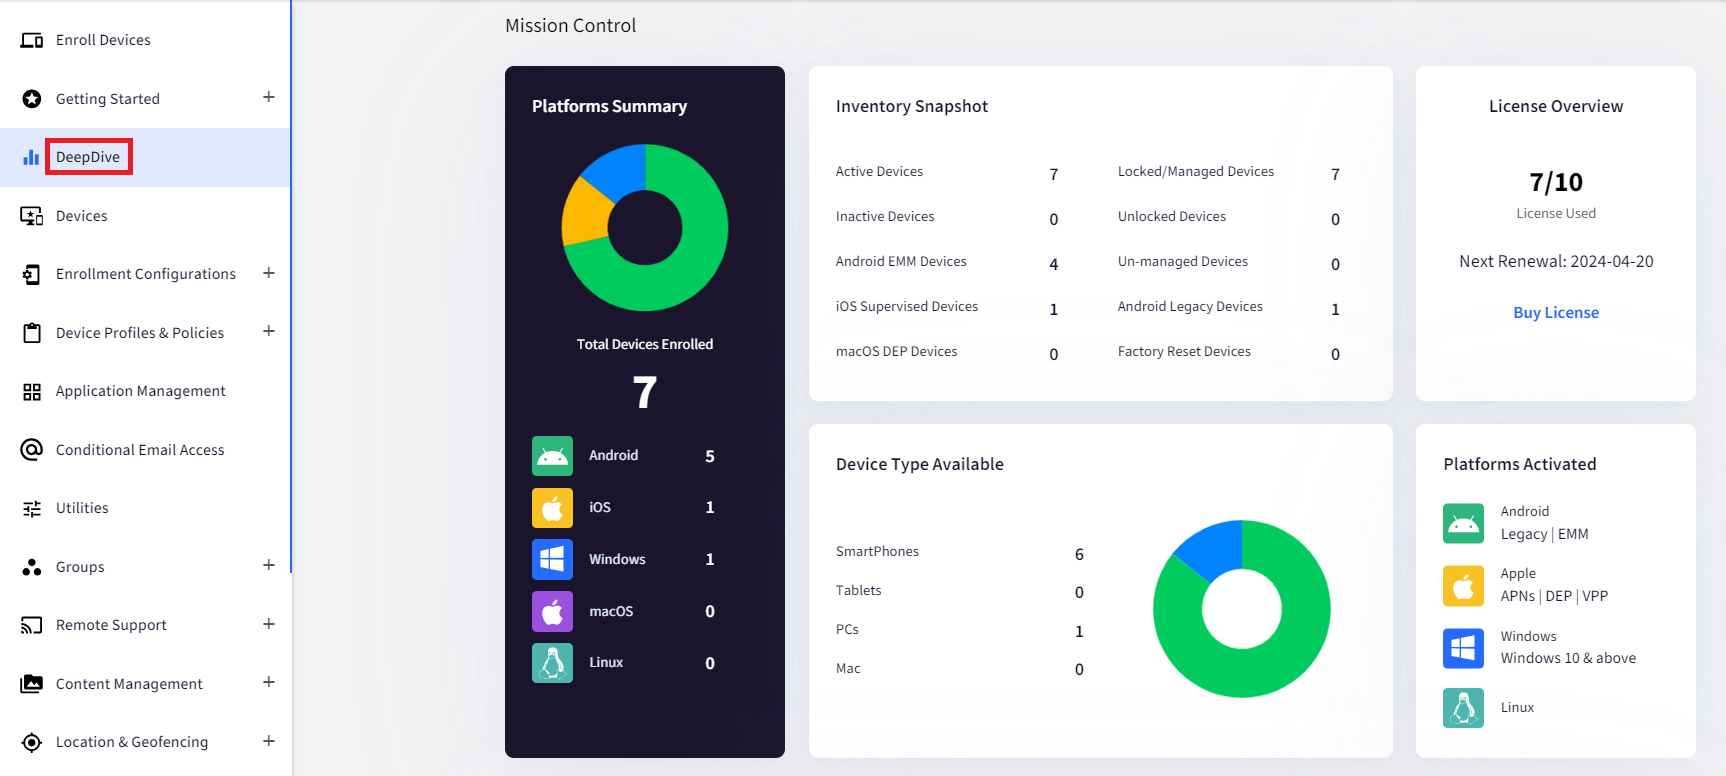Click the DeepDive bar chart icon

[x=32, y=157]
